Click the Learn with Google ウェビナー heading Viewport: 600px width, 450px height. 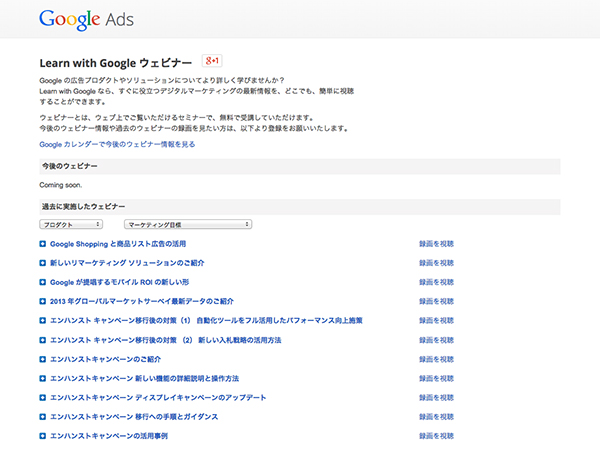tap(116, 63)
